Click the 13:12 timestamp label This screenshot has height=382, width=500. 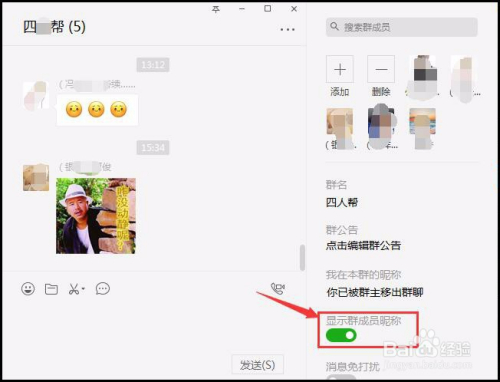[153, 65]
